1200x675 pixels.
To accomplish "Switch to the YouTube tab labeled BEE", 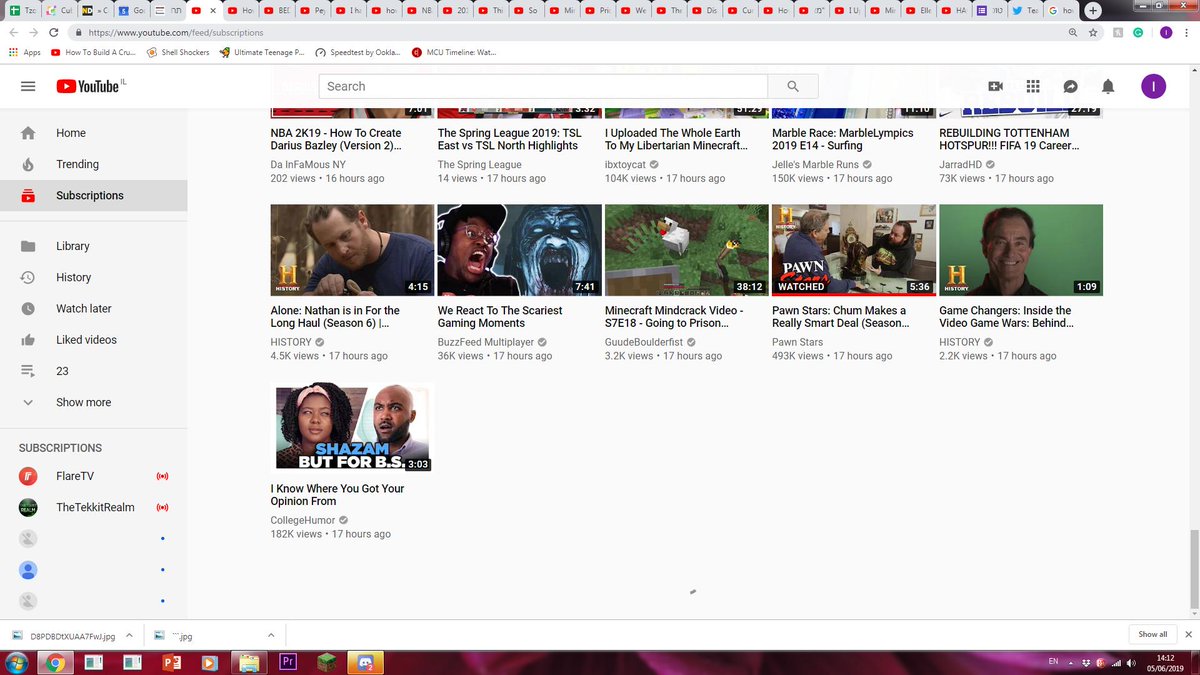I will [276, 10].
